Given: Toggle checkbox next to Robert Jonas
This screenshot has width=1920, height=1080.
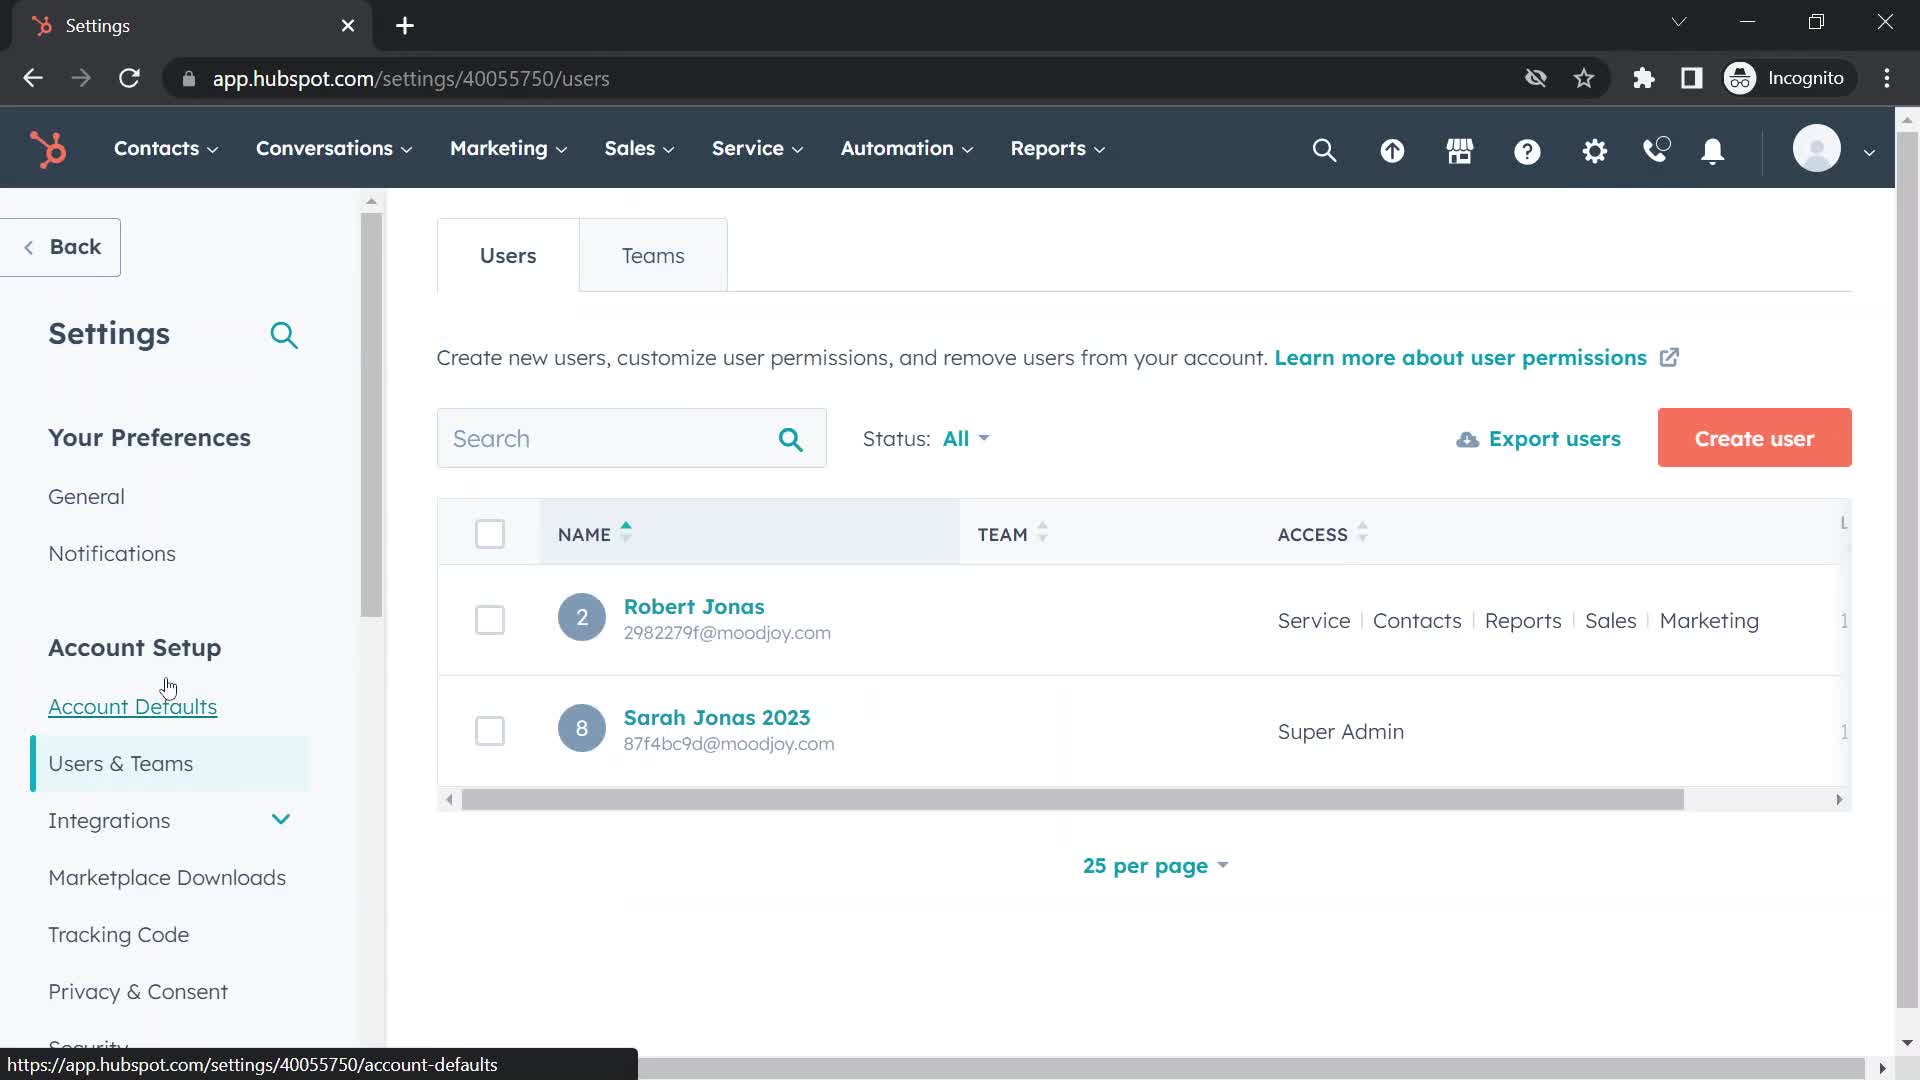Looking at the screenshot, I should (491, 621).
